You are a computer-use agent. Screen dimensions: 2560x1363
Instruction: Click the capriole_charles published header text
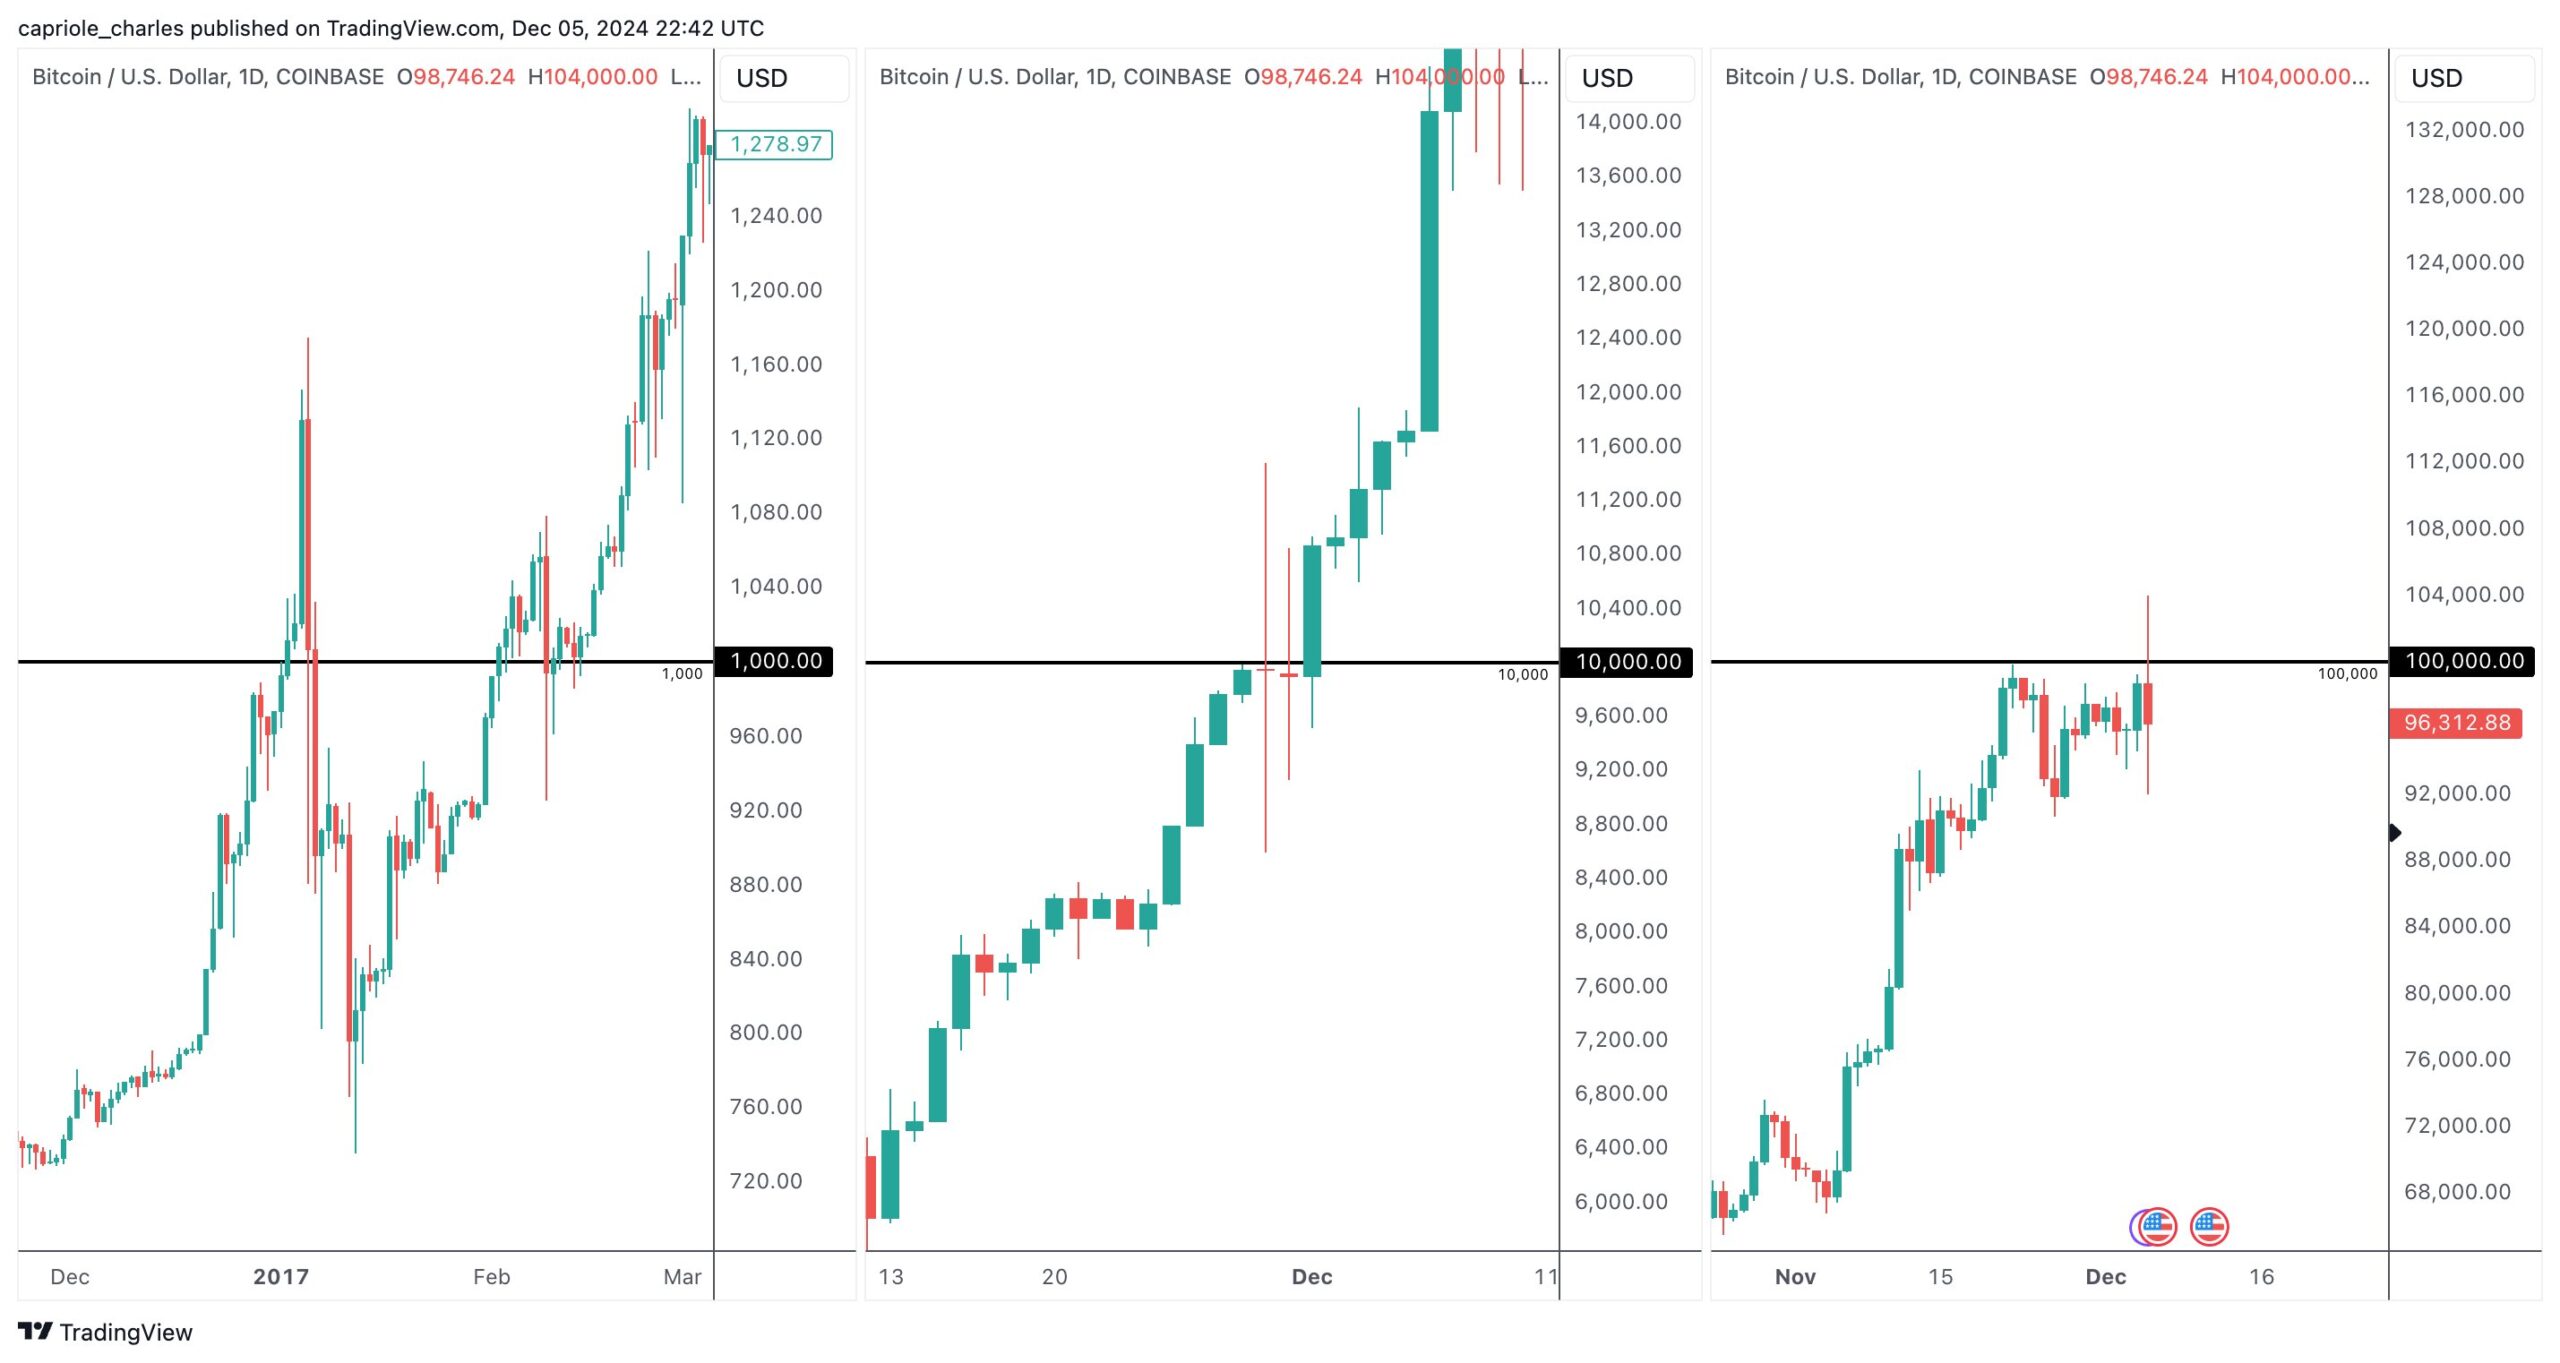click(390, 28)
